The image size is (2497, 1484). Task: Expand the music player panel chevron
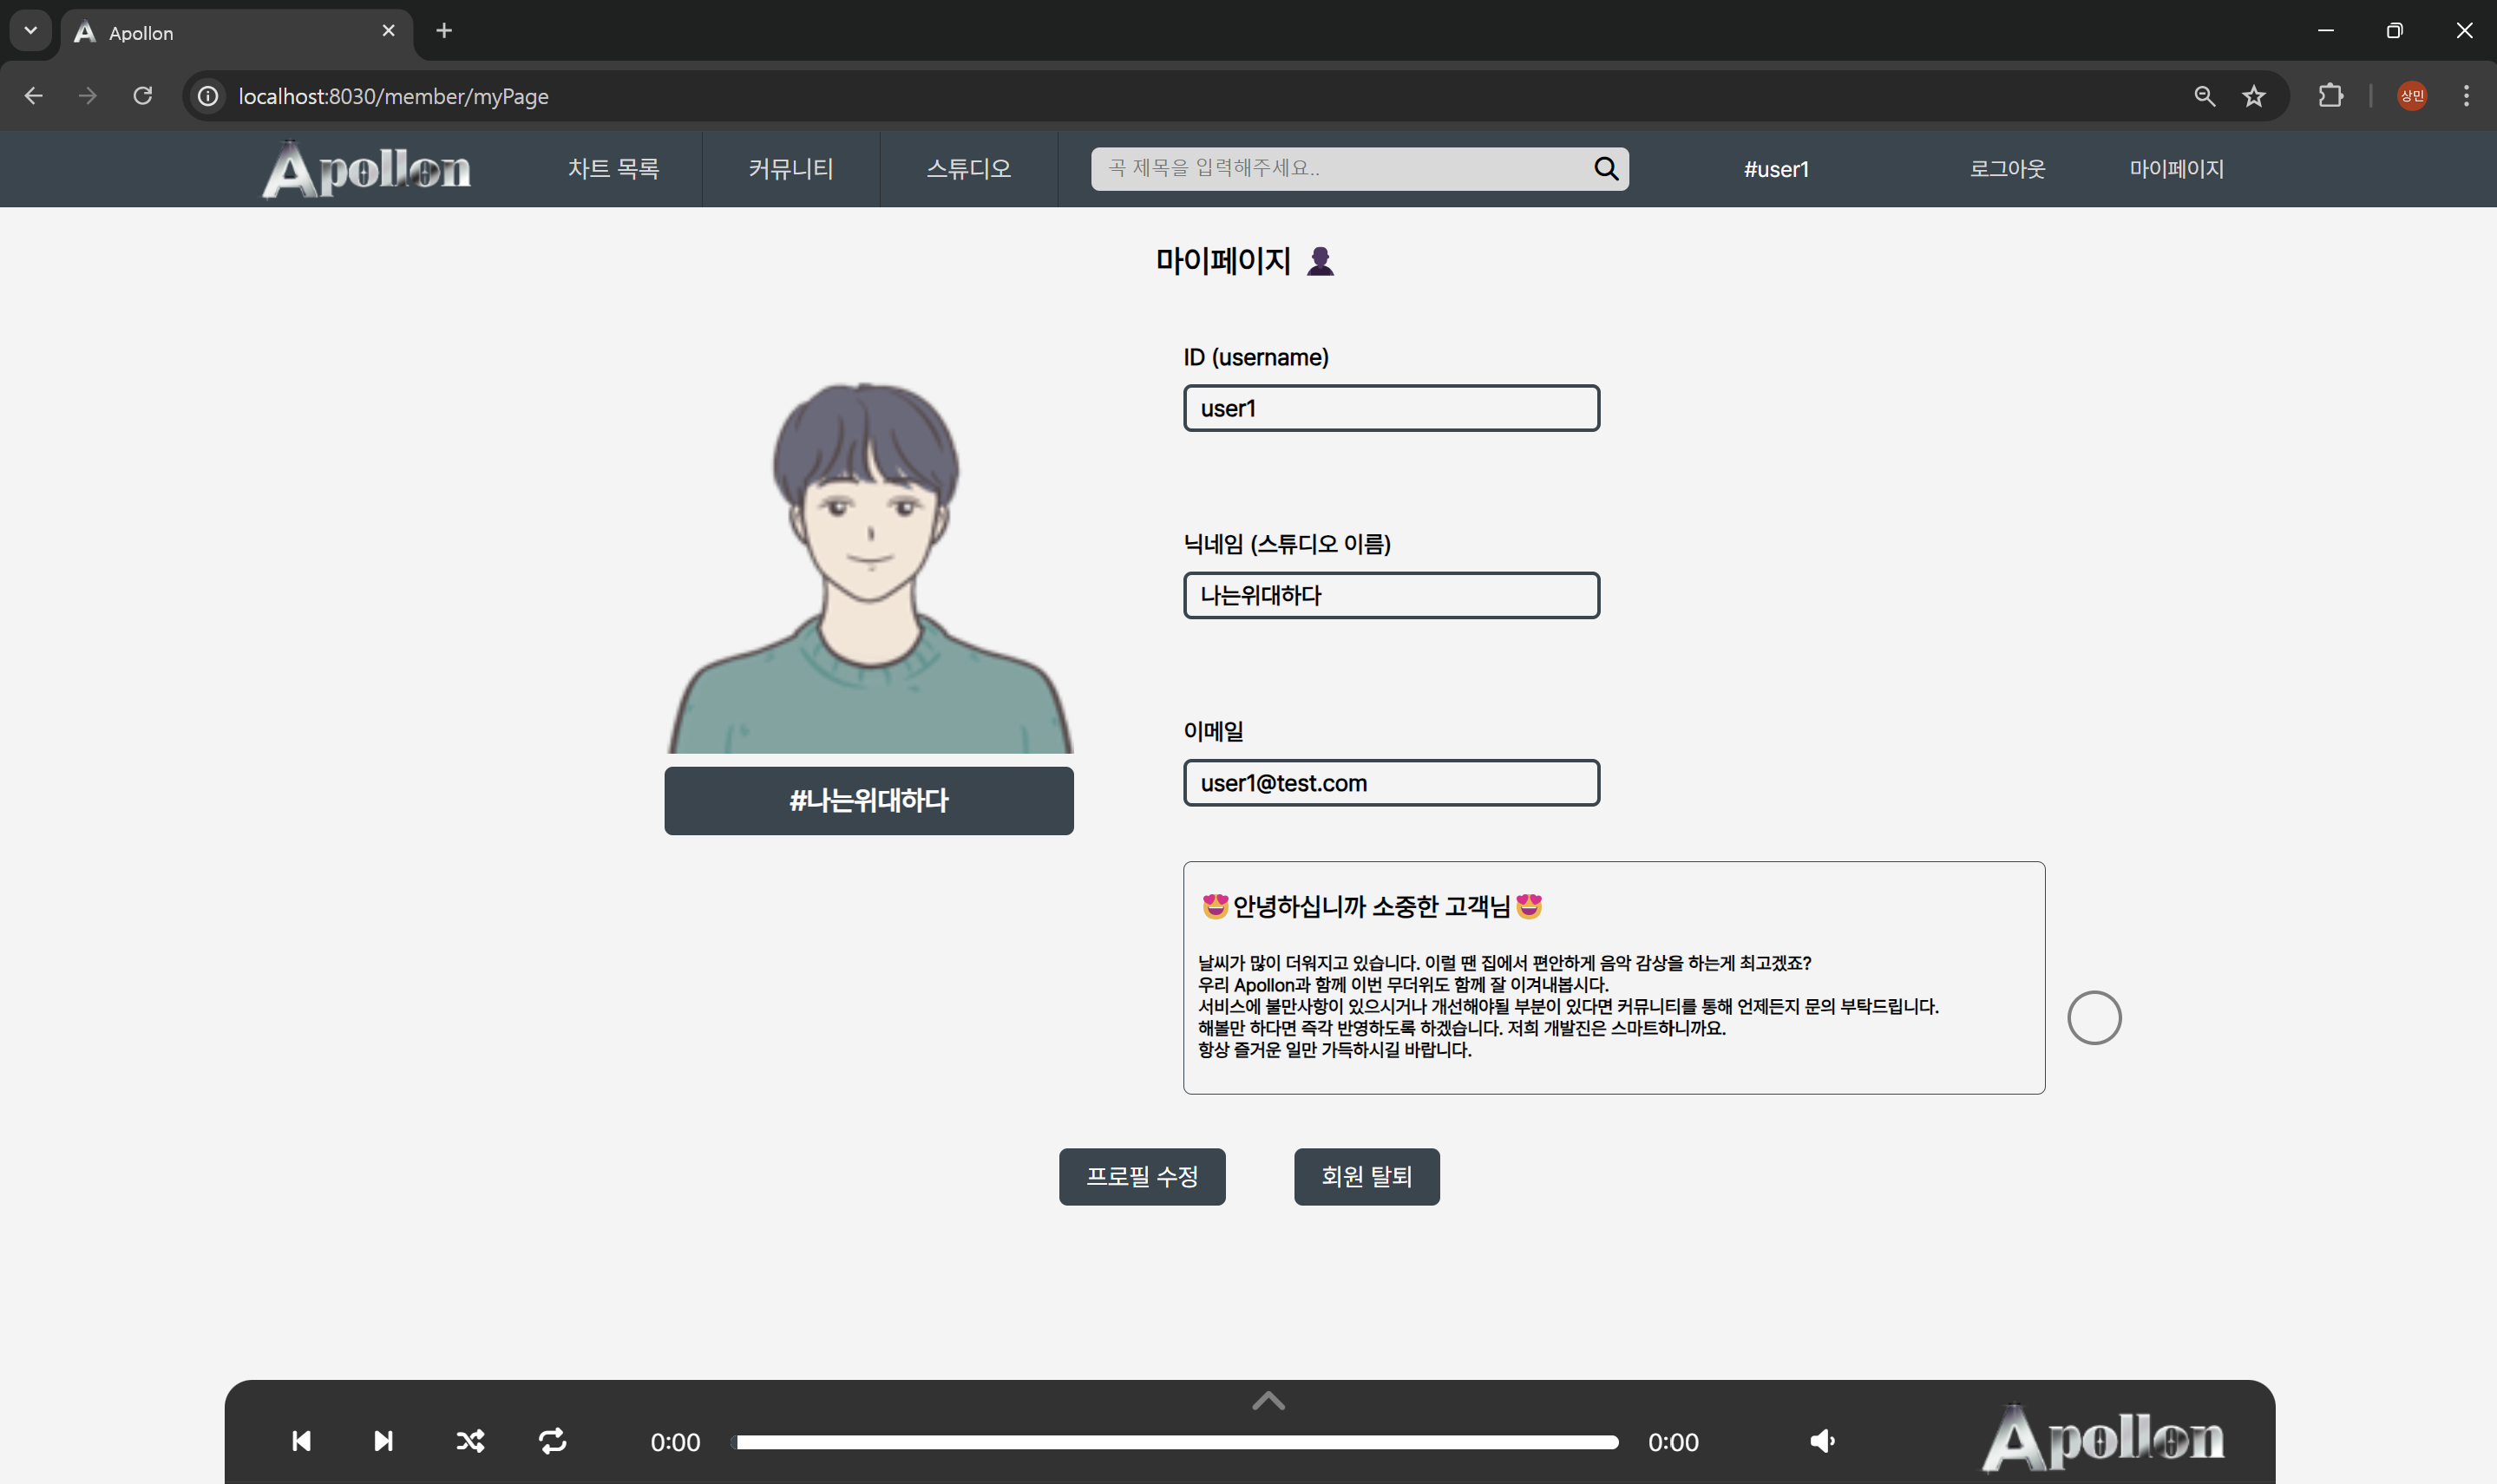click(1268, 1401)
